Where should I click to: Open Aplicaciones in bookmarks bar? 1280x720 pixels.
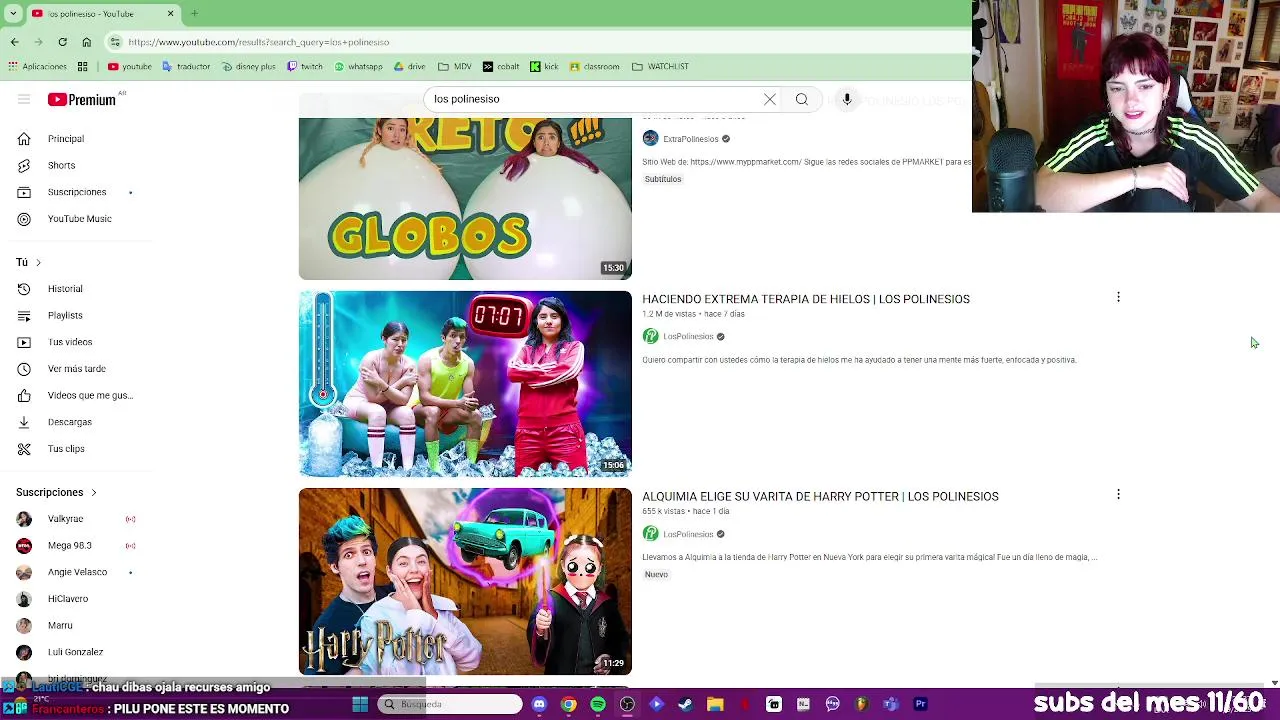[37, 66]
